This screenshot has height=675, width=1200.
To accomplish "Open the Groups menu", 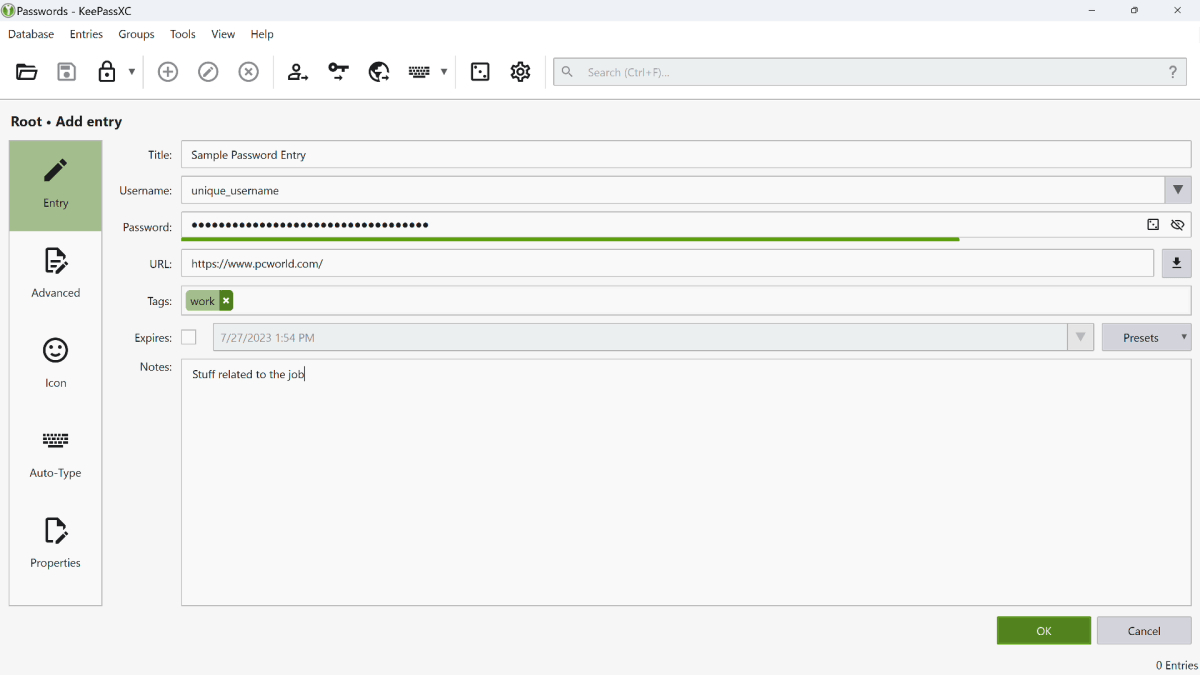I will click(136, 34).
